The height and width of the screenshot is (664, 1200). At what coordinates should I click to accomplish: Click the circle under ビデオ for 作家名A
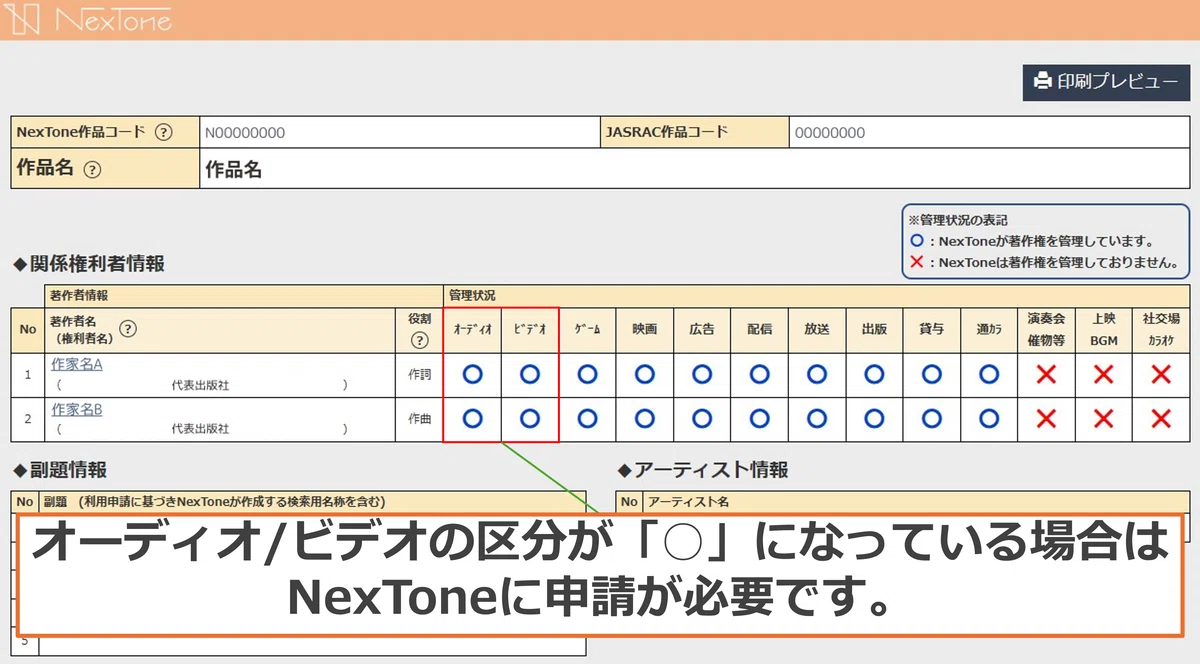(x=530, y=375)
